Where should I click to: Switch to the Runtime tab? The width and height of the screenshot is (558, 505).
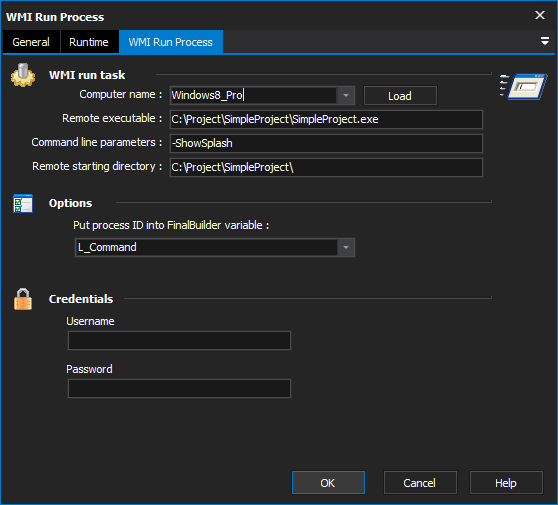point(89,42)
